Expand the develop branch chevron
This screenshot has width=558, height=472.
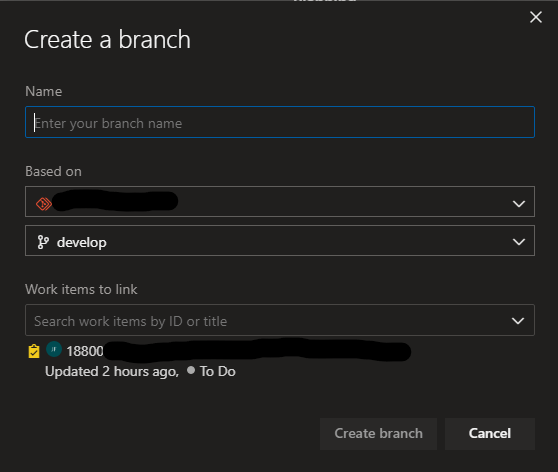point(518,242)
